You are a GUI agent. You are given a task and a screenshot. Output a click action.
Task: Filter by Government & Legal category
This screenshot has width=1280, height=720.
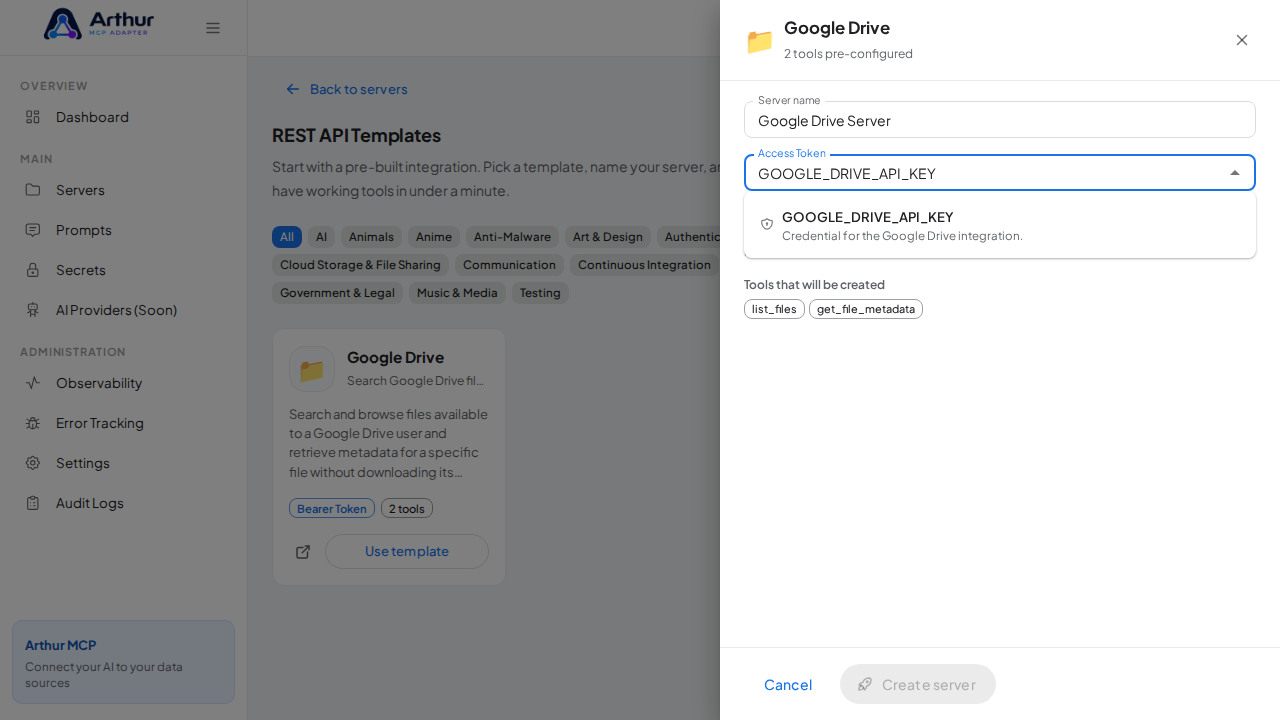coord(337,293)
